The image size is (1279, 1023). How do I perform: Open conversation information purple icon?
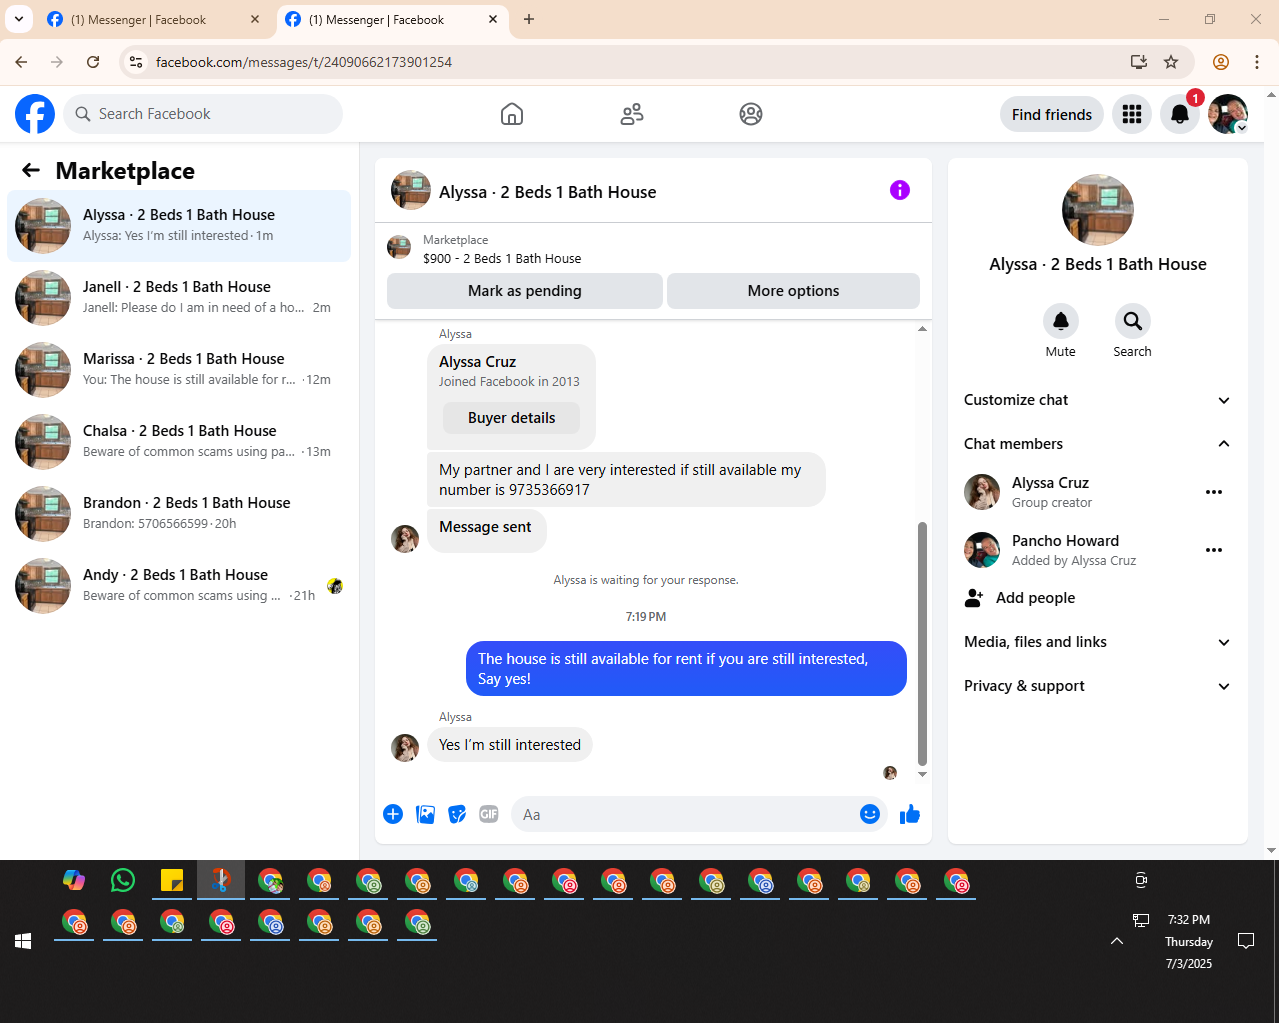coord(900,190)
